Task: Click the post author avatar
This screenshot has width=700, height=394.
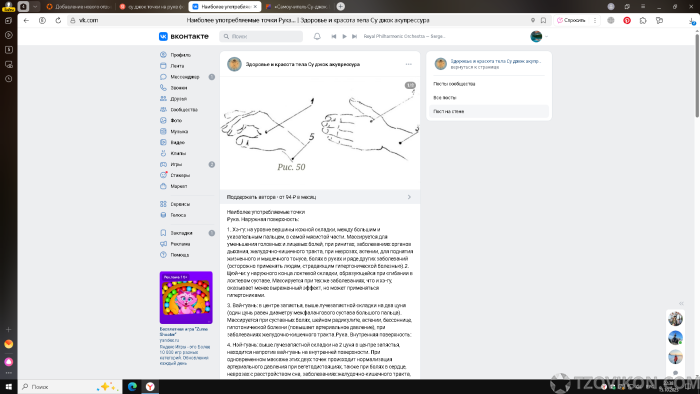Action: click(234, 64)
